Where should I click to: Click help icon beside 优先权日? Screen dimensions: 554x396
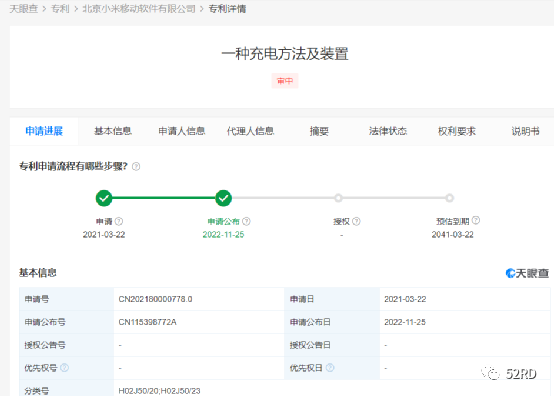330,368
